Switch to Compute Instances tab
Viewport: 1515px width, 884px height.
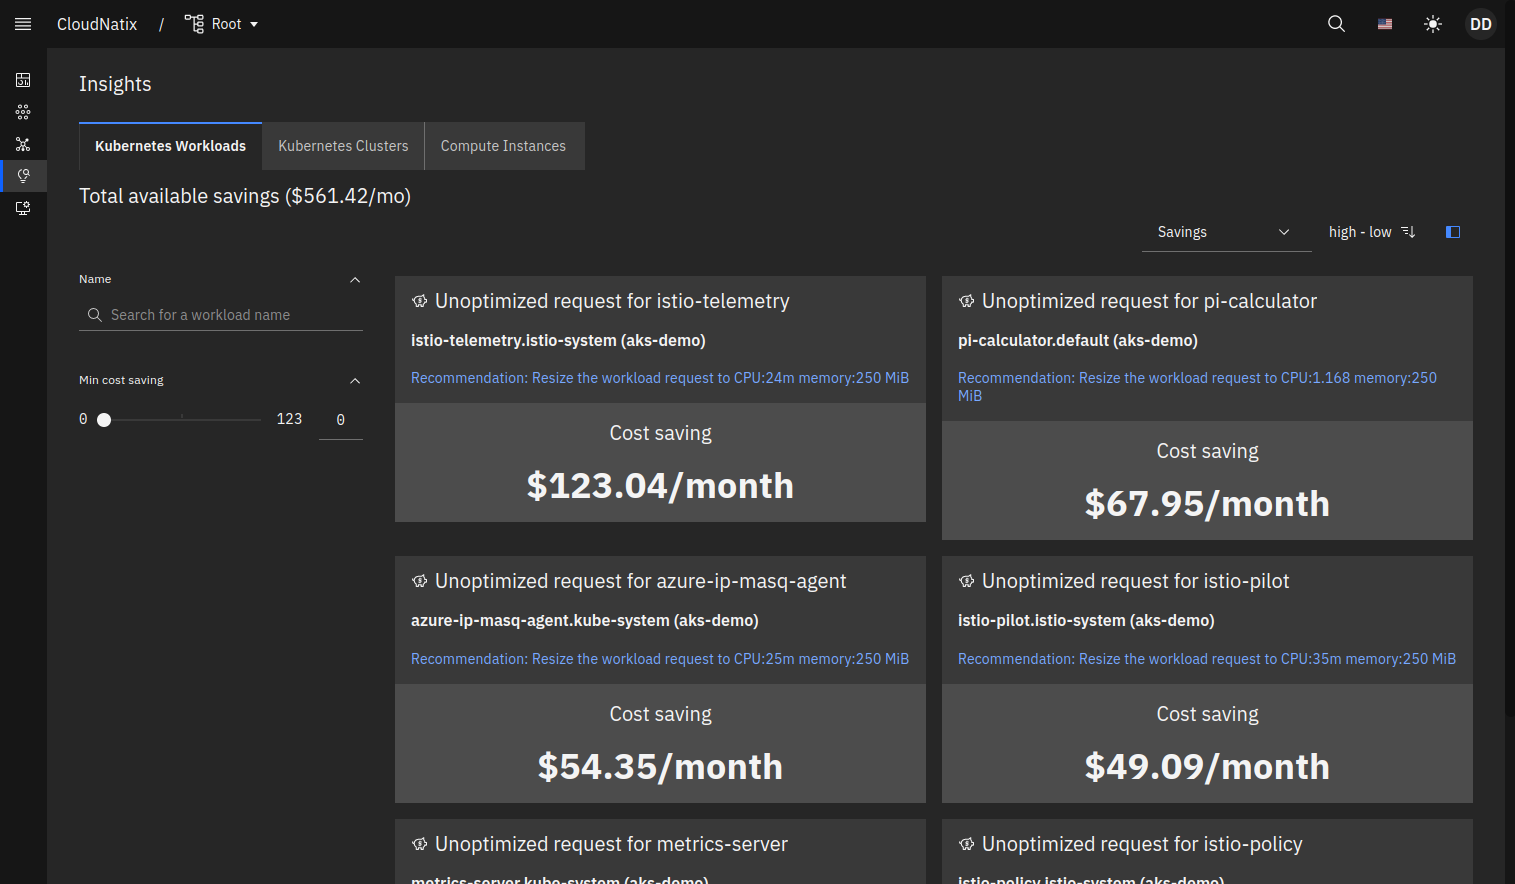click(503, 146)
